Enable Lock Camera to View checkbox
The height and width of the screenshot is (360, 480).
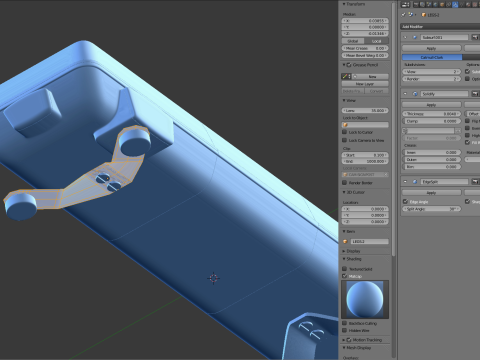tap(345, 140)
